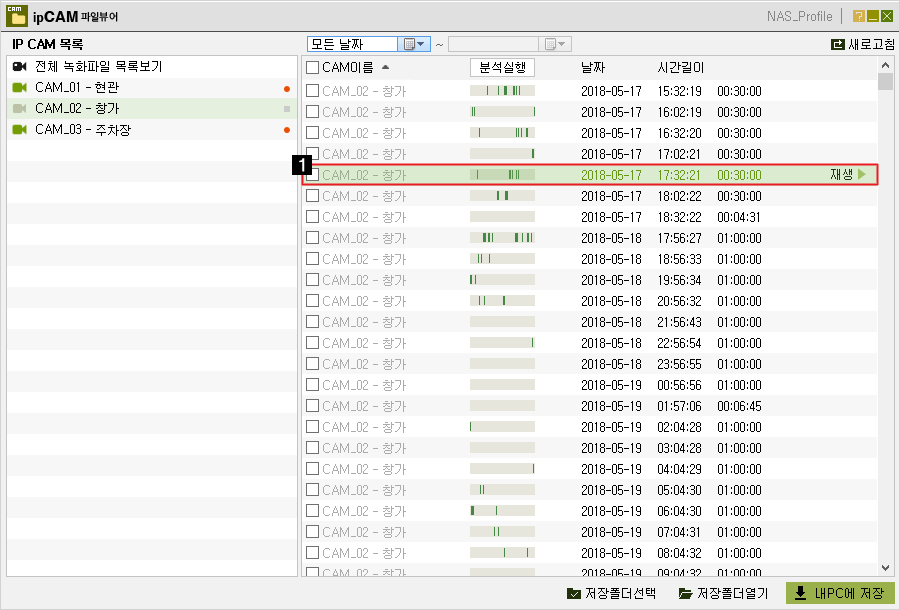The image size is (900, 610).
Task: Click the camera icon for 전체 녹화파일 목록보기
Action: pyautogui.click(x=20, y=67)
